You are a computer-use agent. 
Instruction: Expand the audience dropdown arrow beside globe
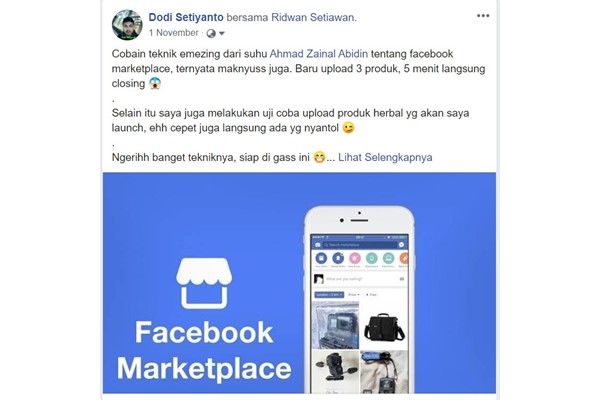point(222,34)
